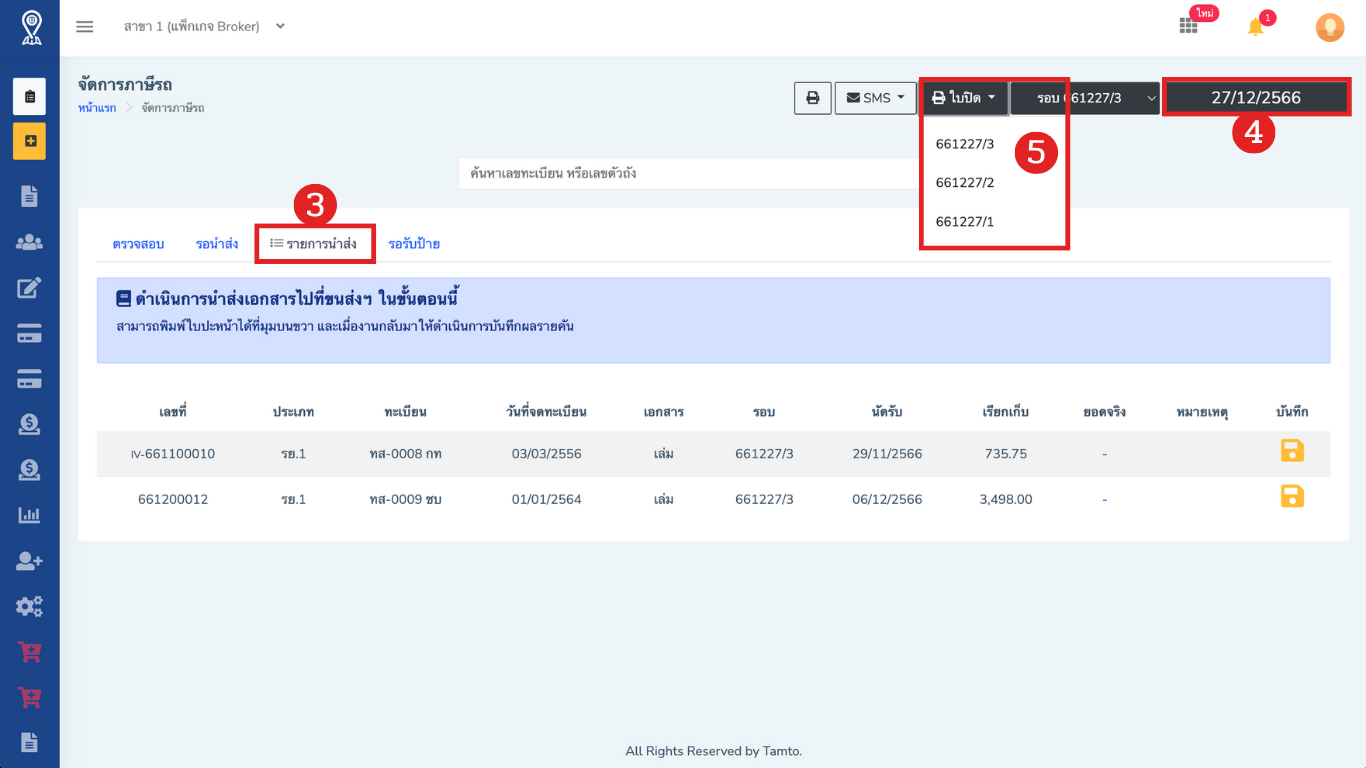This screenshot has width=1366, height=768.
Task: Click the ทะเบียน column header
Action: click(x=405, y=412)
